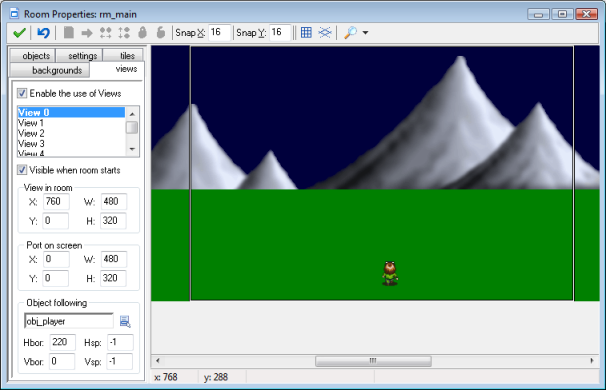Select the views tab
This screenshot has width=606, height=390.
coord(117,70)
